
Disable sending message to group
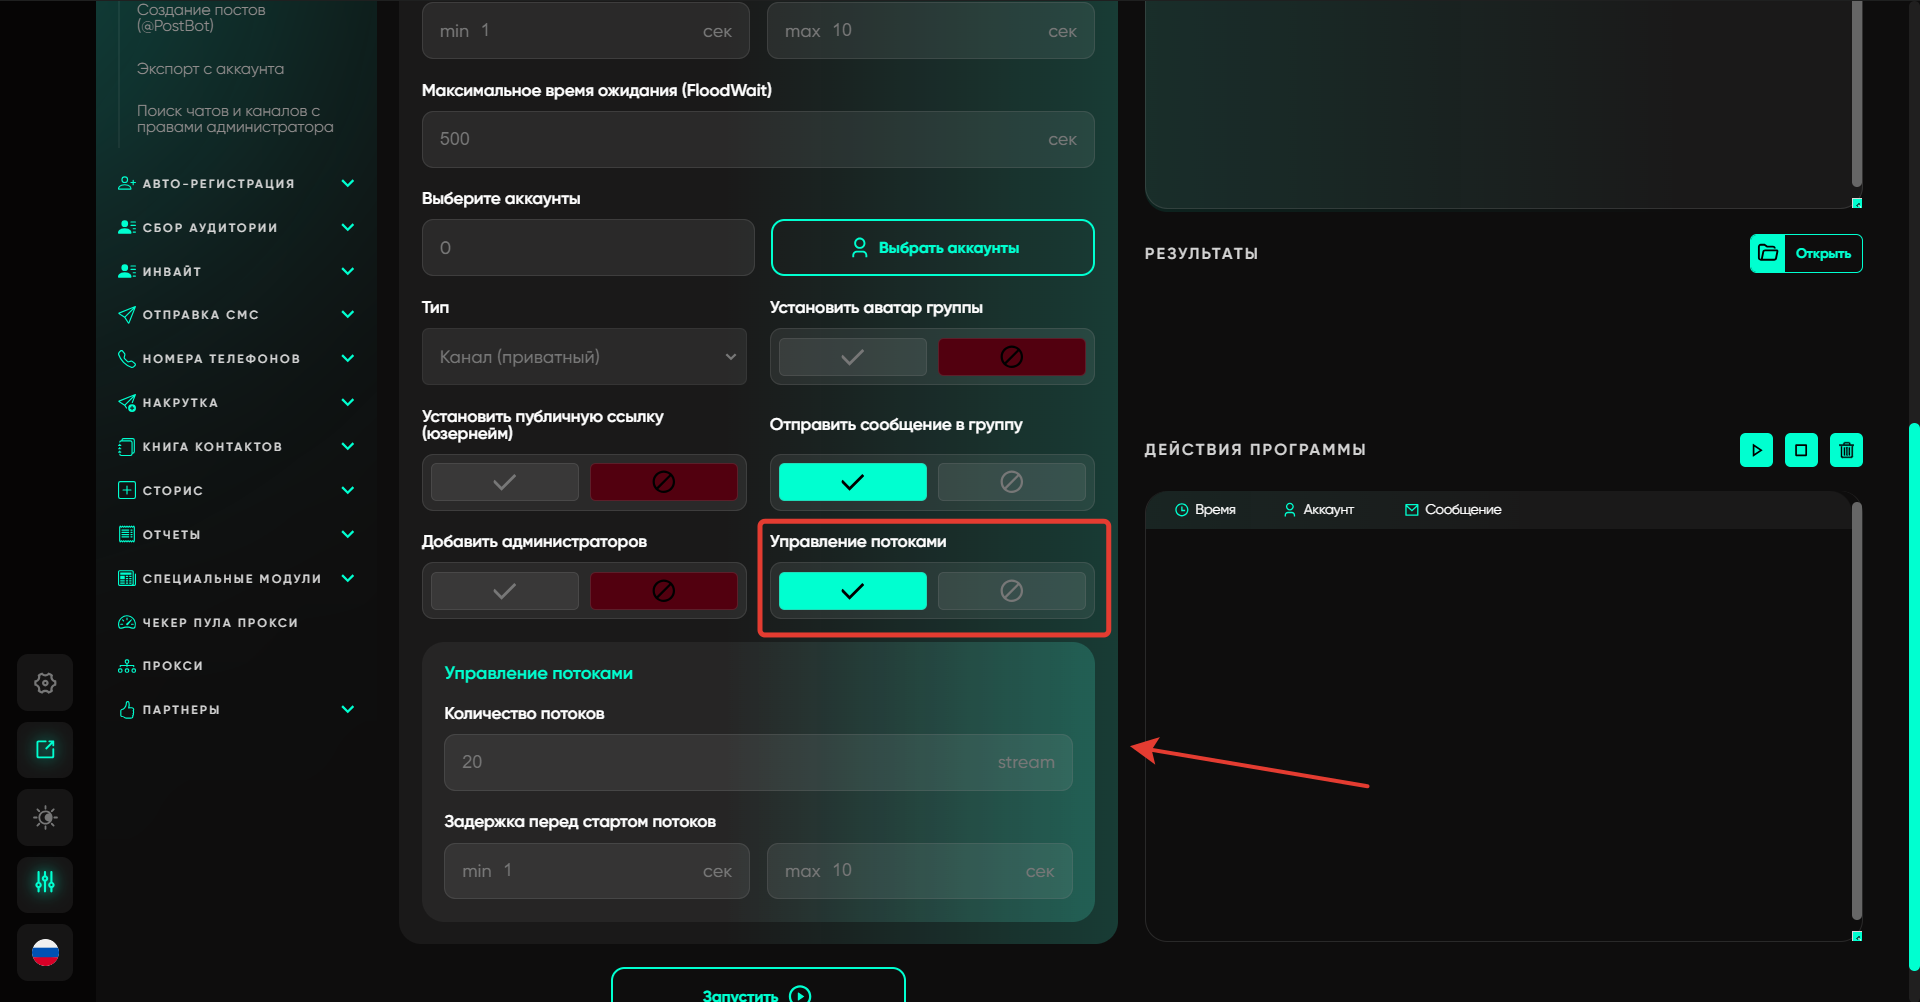tap(1011, 482)
